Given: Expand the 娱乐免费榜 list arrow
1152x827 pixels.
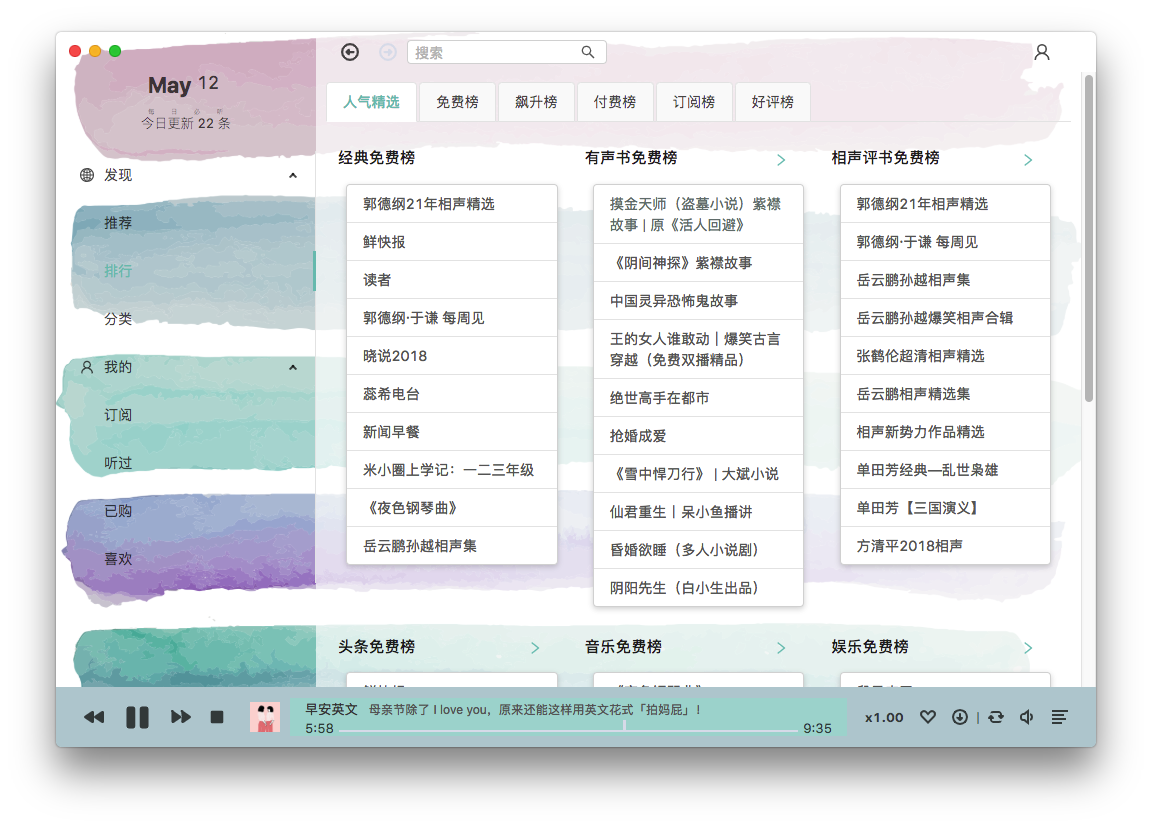Looking at the screenshot, I should [x=1028, y=648].
